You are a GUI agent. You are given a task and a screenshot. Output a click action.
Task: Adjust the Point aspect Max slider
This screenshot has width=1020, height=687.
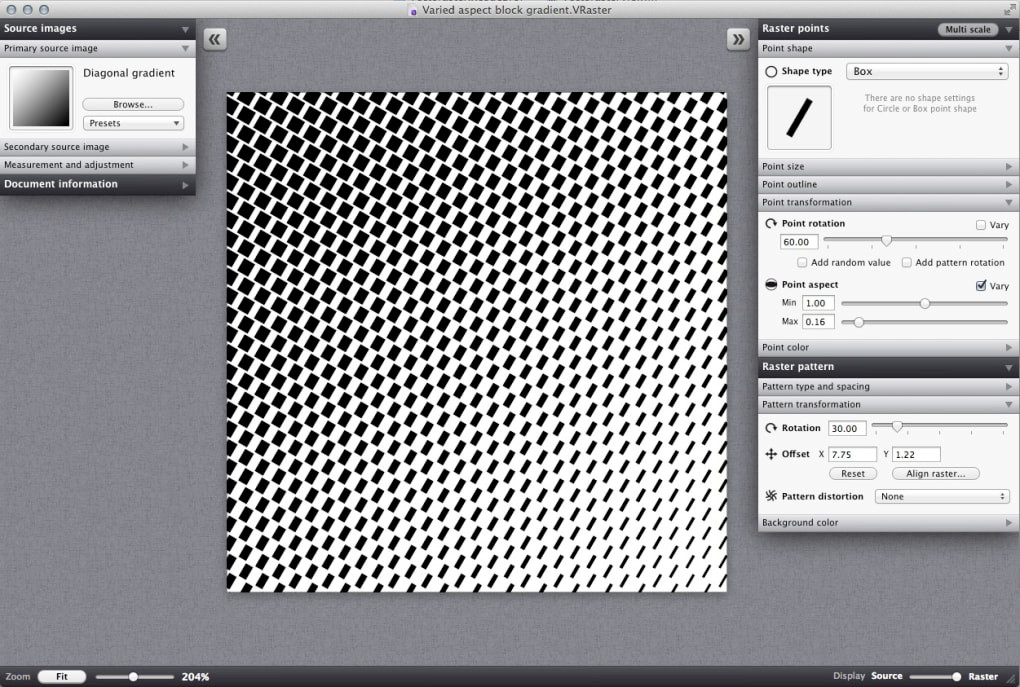tap(859, 322)
